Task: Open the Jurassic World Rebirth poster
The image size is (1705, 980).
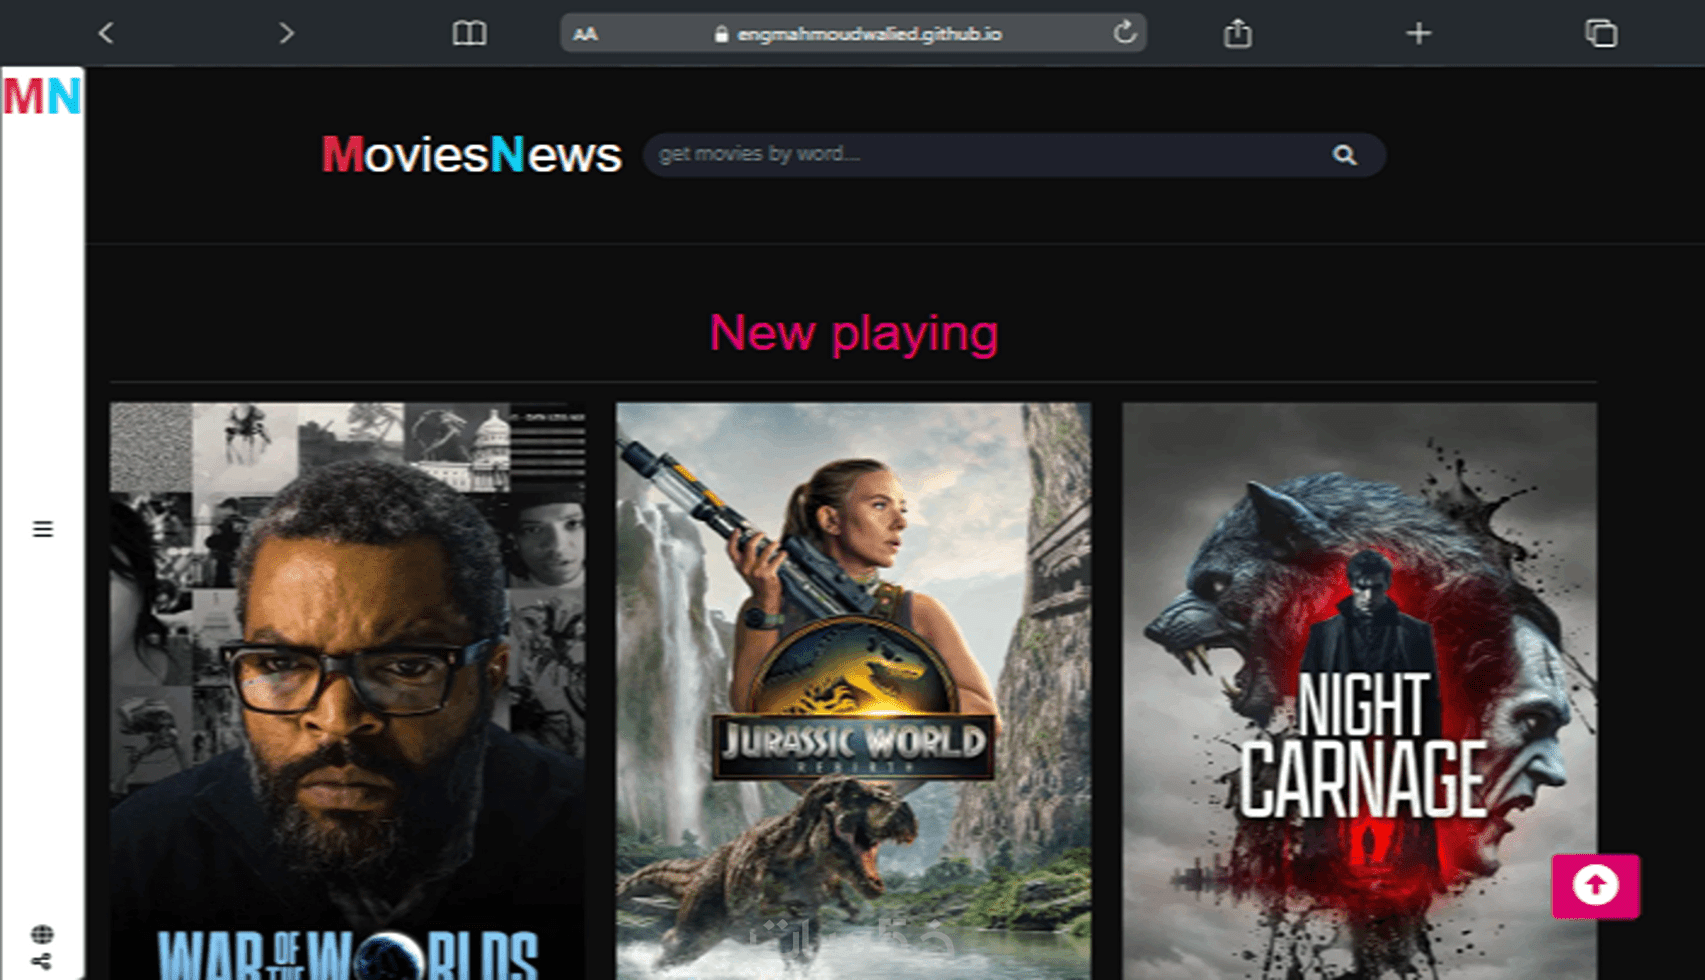Action: pyautogui.click(x=853, y=691)
